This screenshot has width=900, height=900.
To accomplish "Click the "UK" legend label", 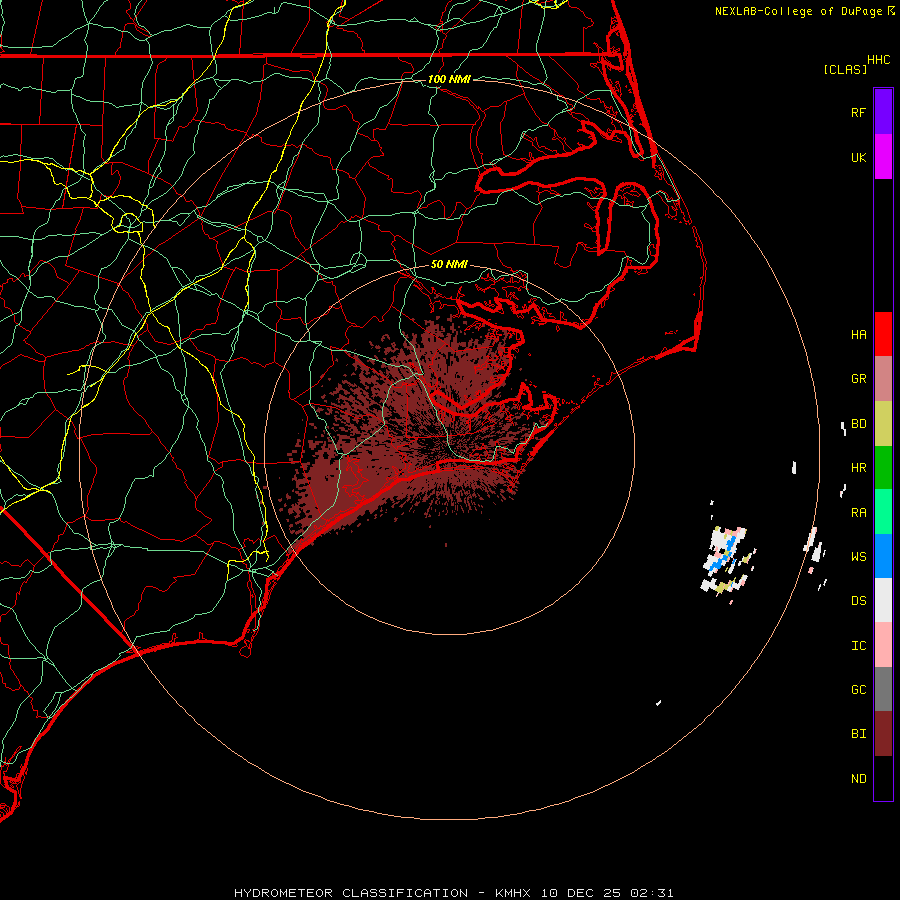I will pos(858,157).
